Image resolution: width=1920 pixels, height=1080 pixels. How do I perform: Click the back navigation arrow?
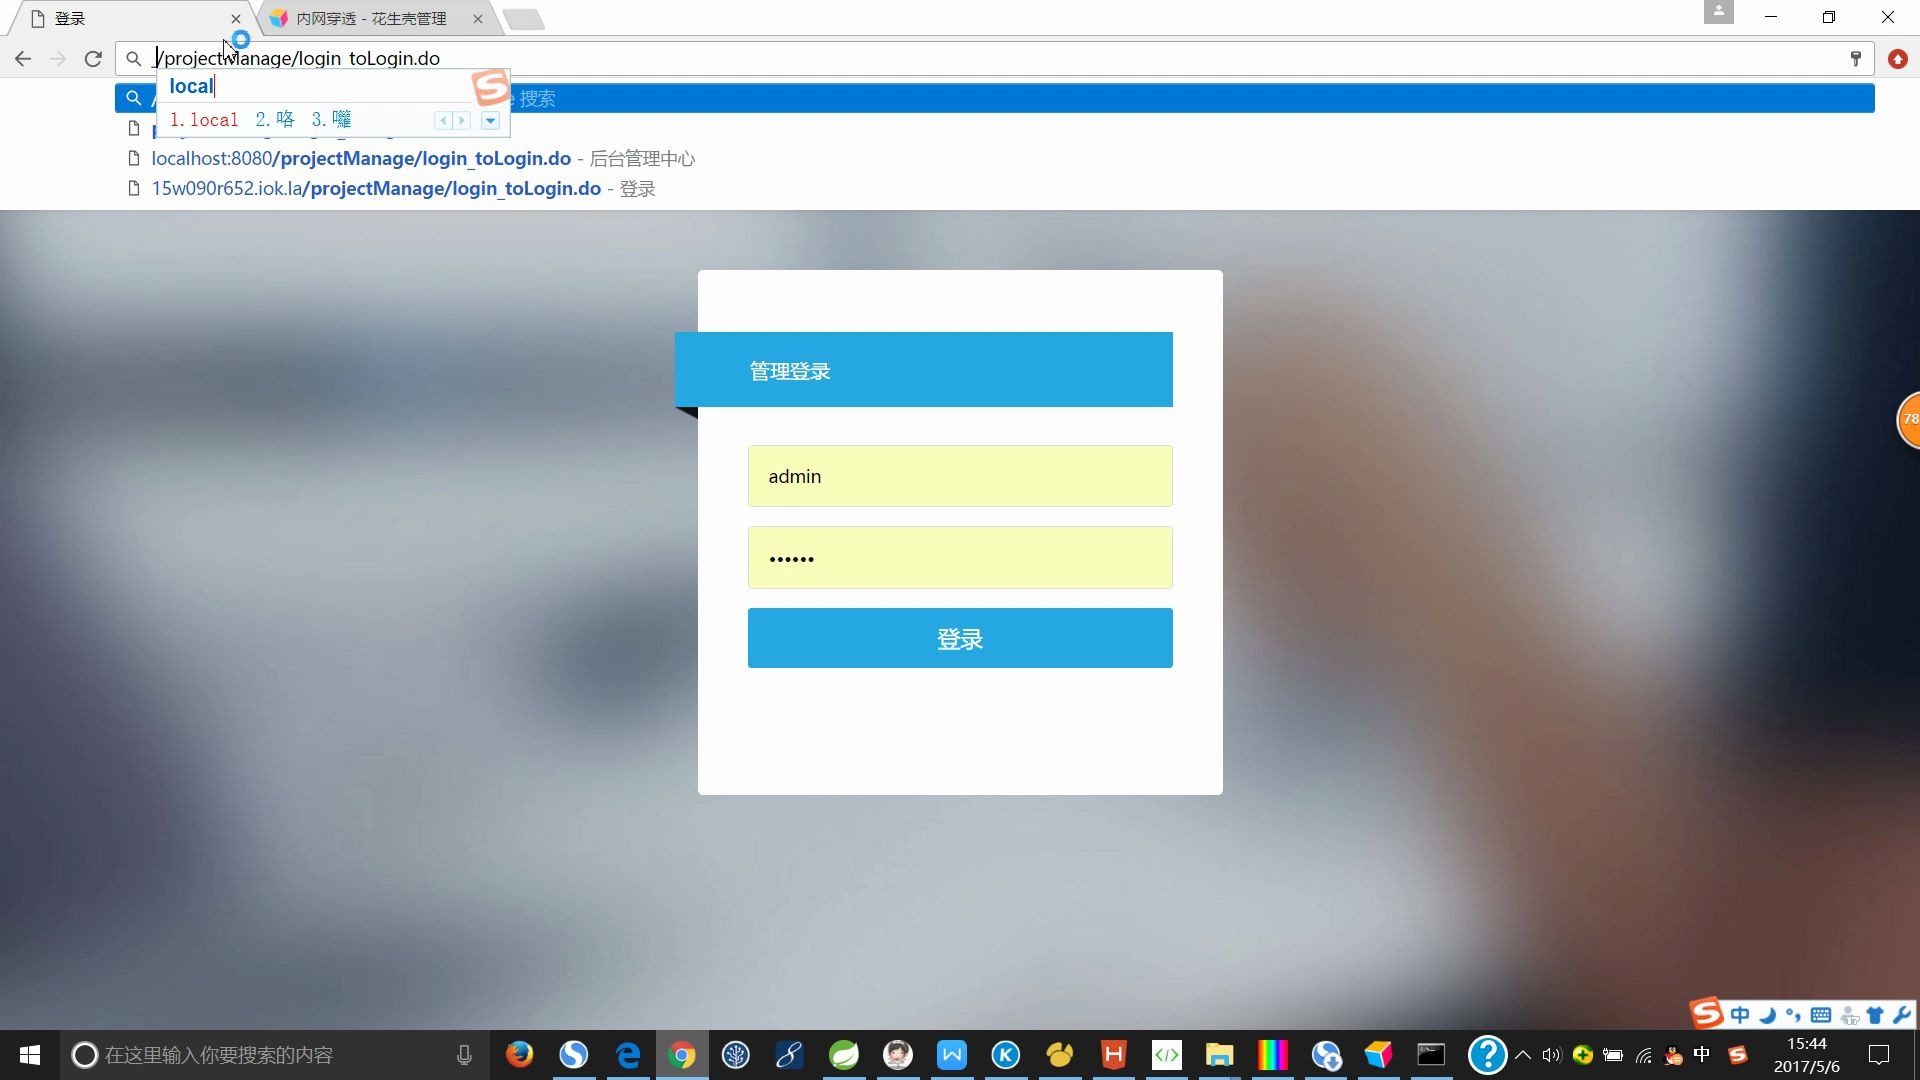click(x=23, y=59)
